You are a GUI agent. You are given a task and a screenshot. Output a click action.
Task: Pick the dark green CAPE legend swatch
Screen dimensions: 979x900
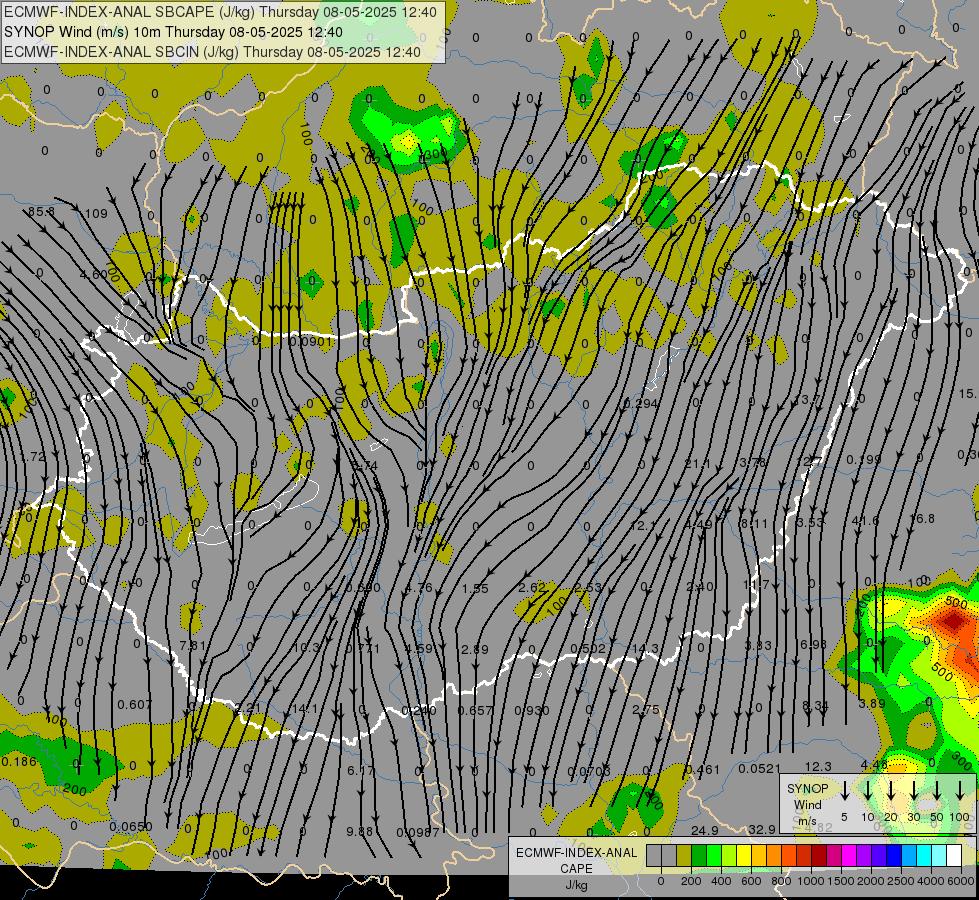(699, 855)
